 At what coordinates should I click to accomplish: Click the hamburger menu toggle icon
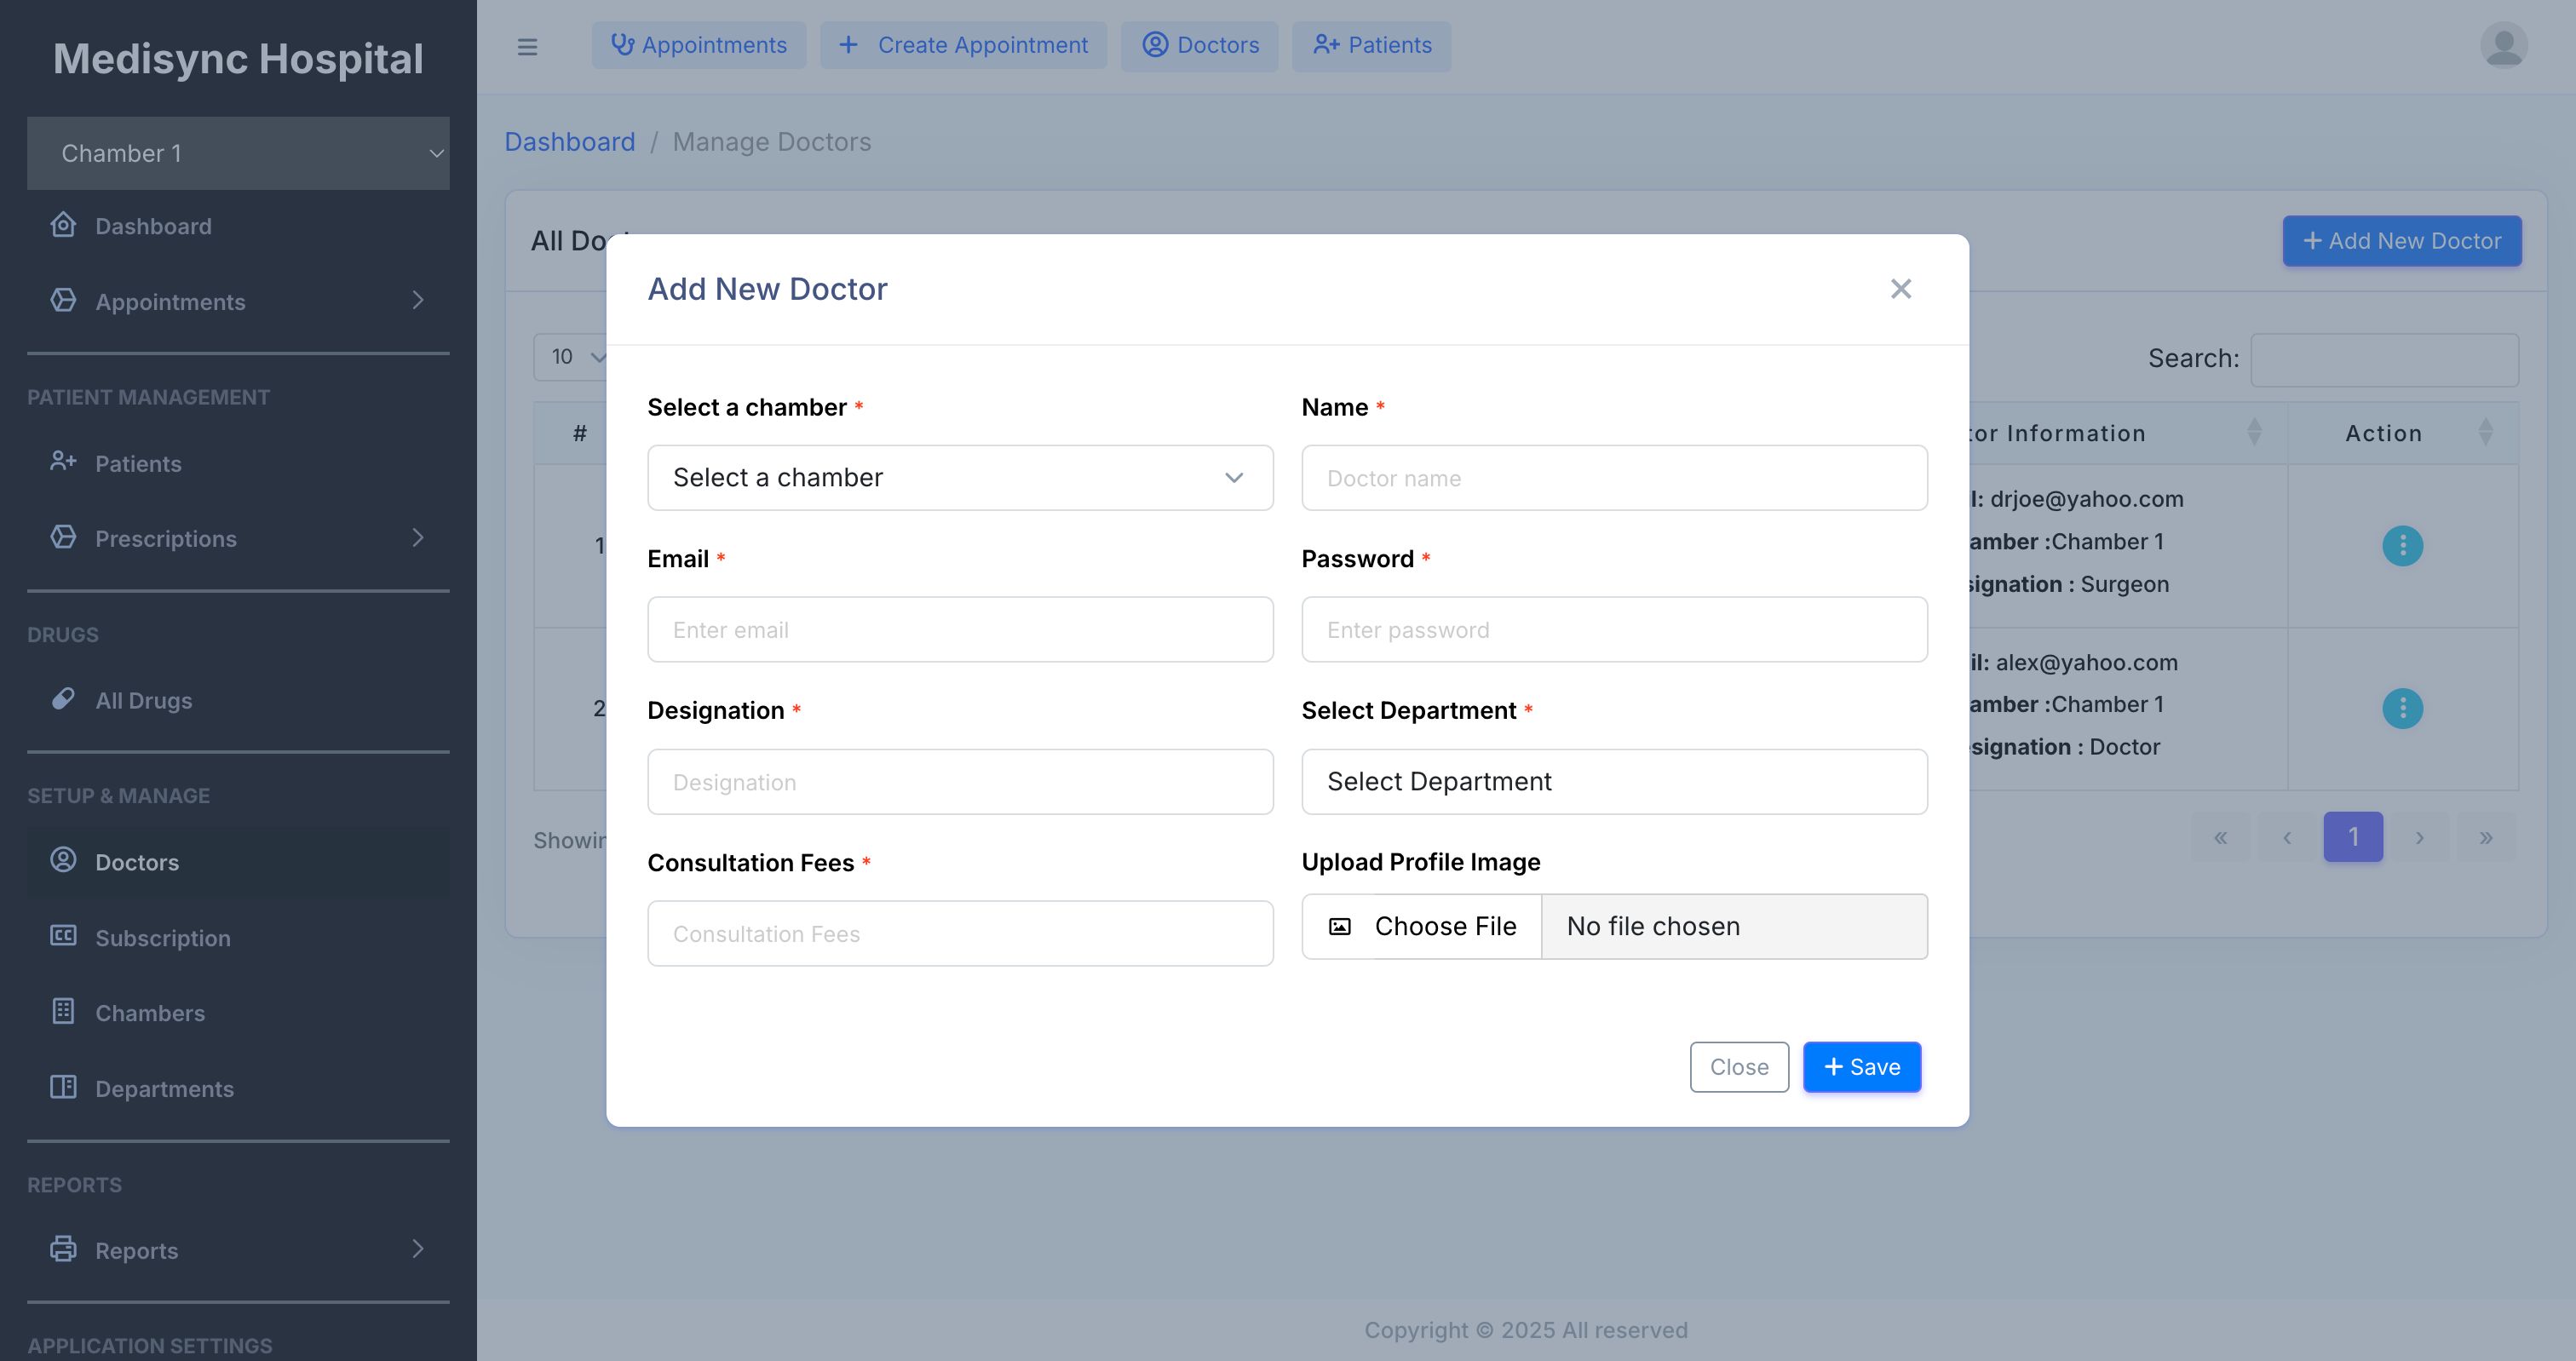tap(527, 47)
